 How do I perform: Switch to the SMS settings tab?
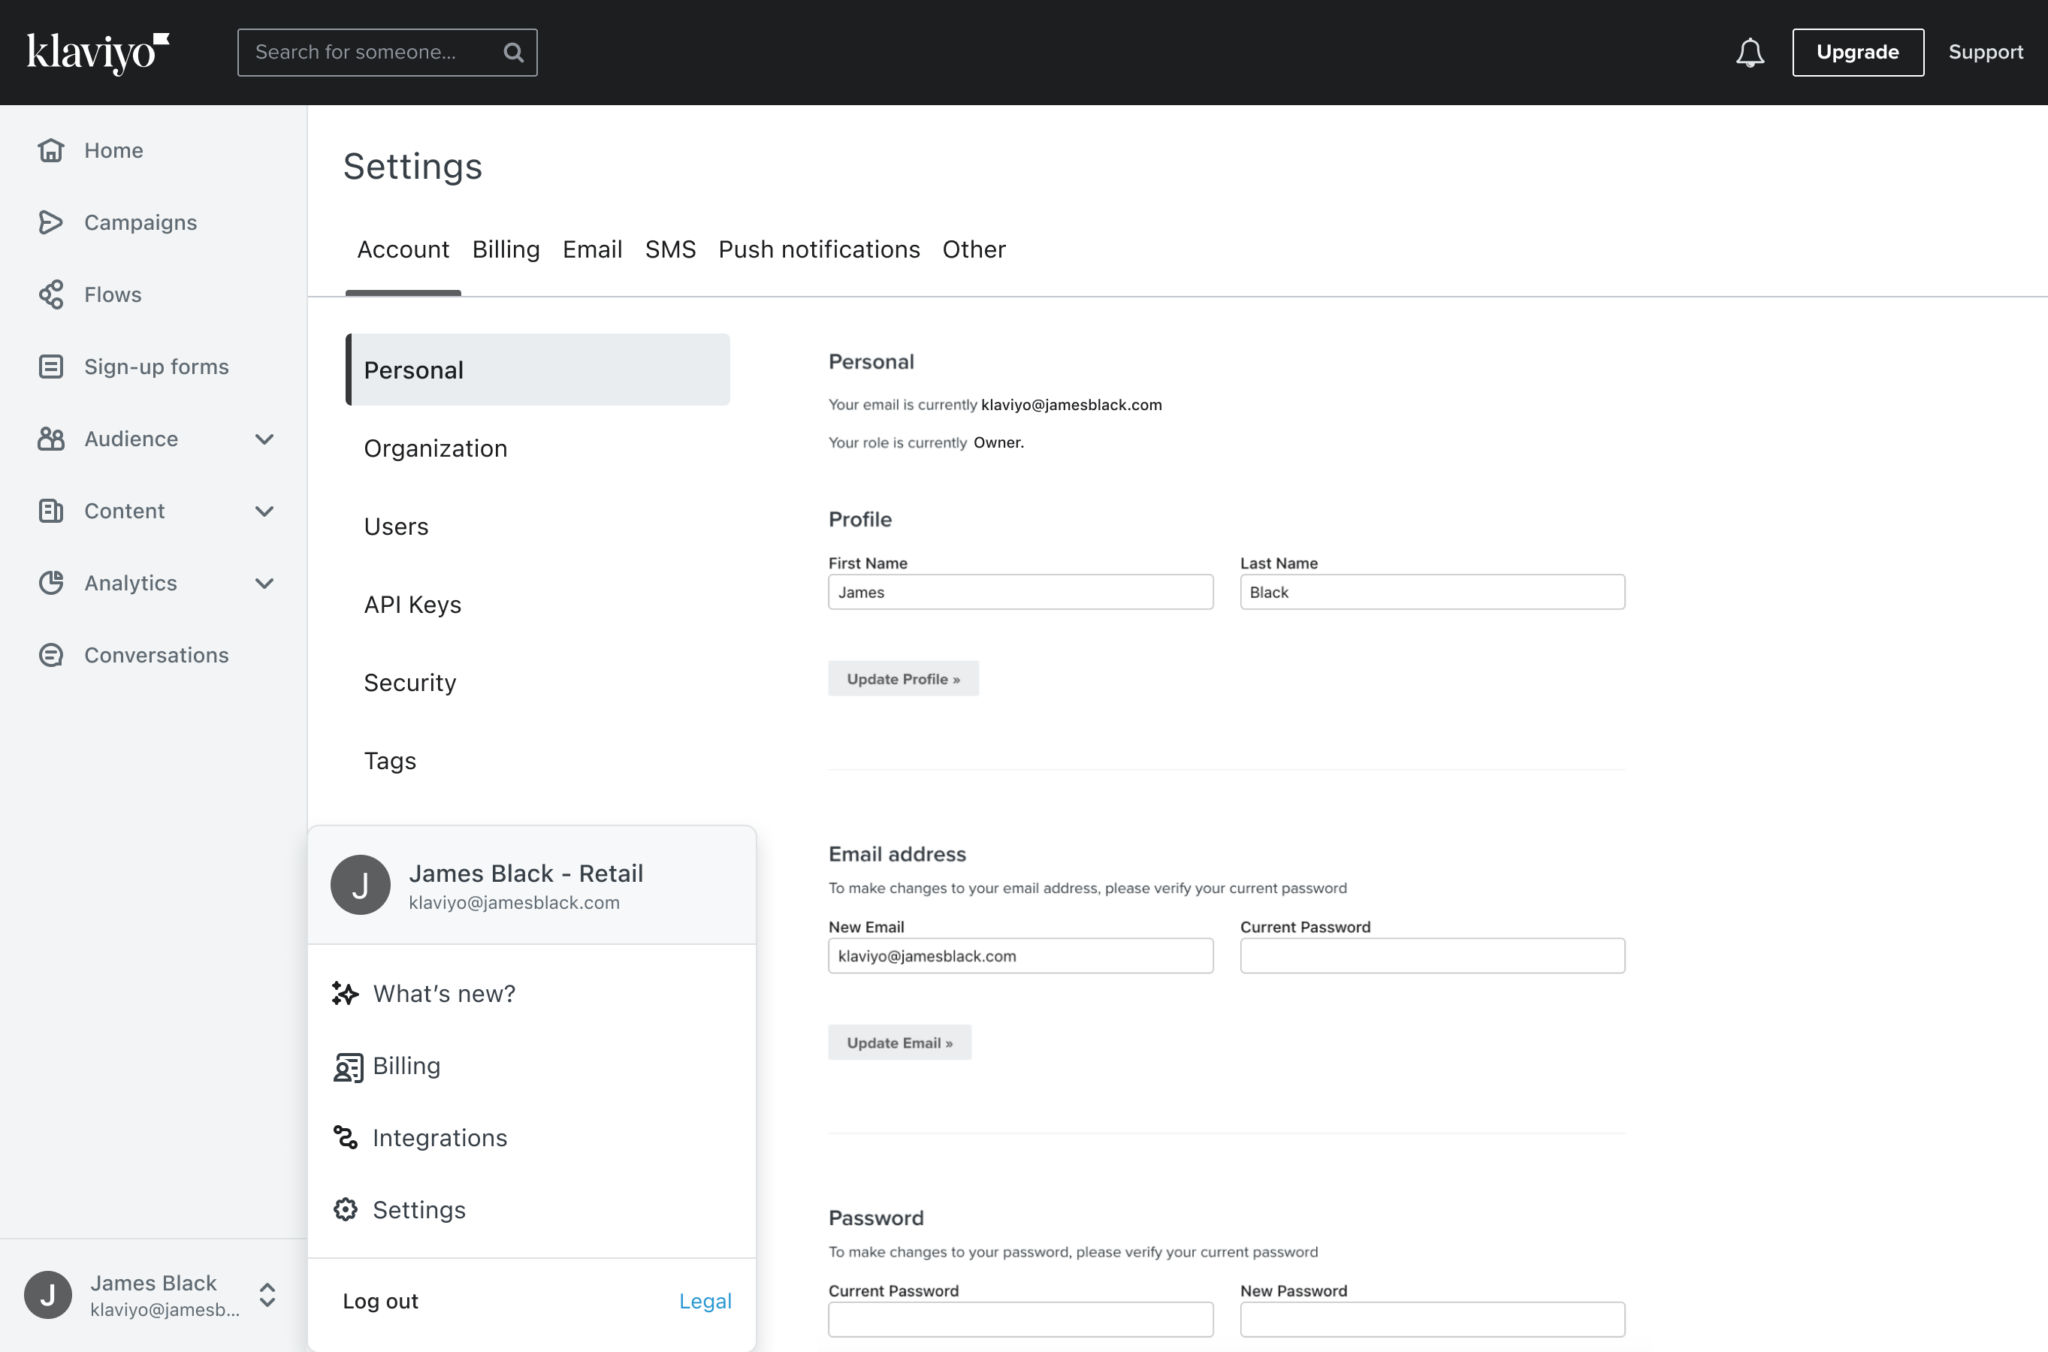point(670,249)
